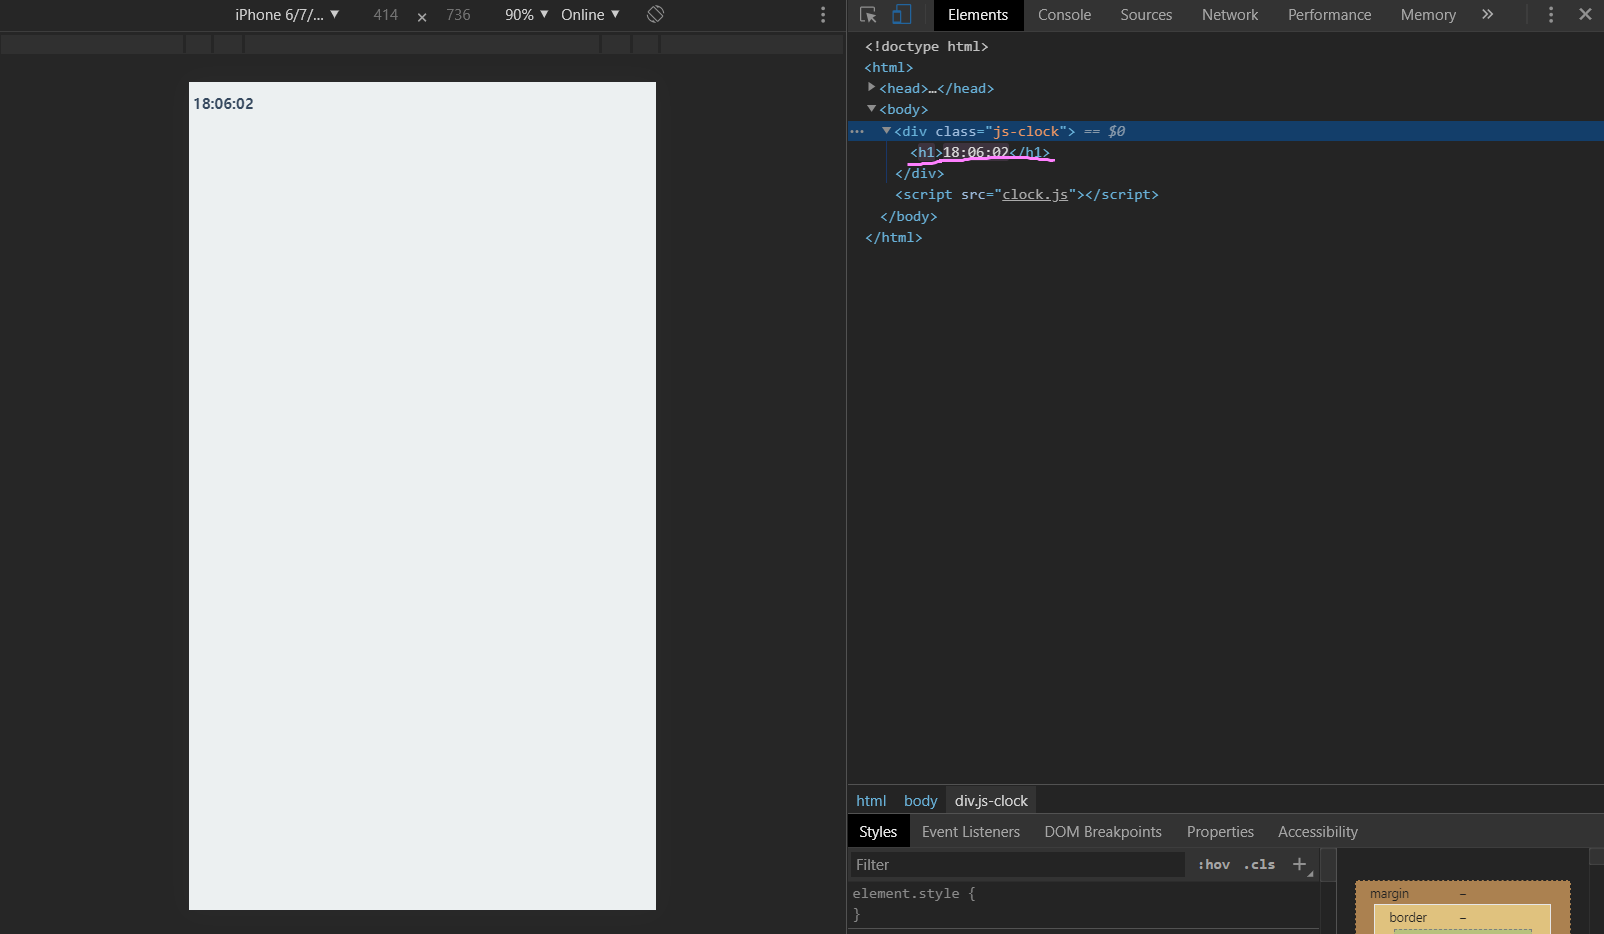Focus the styles Filter input
1604x934 pixels.
click(x=1017, y=865)
